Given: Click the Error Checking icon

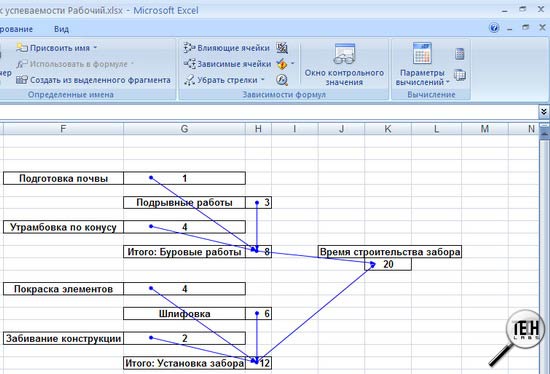Looking at the screenshot, I should click(x=281, y=64).
